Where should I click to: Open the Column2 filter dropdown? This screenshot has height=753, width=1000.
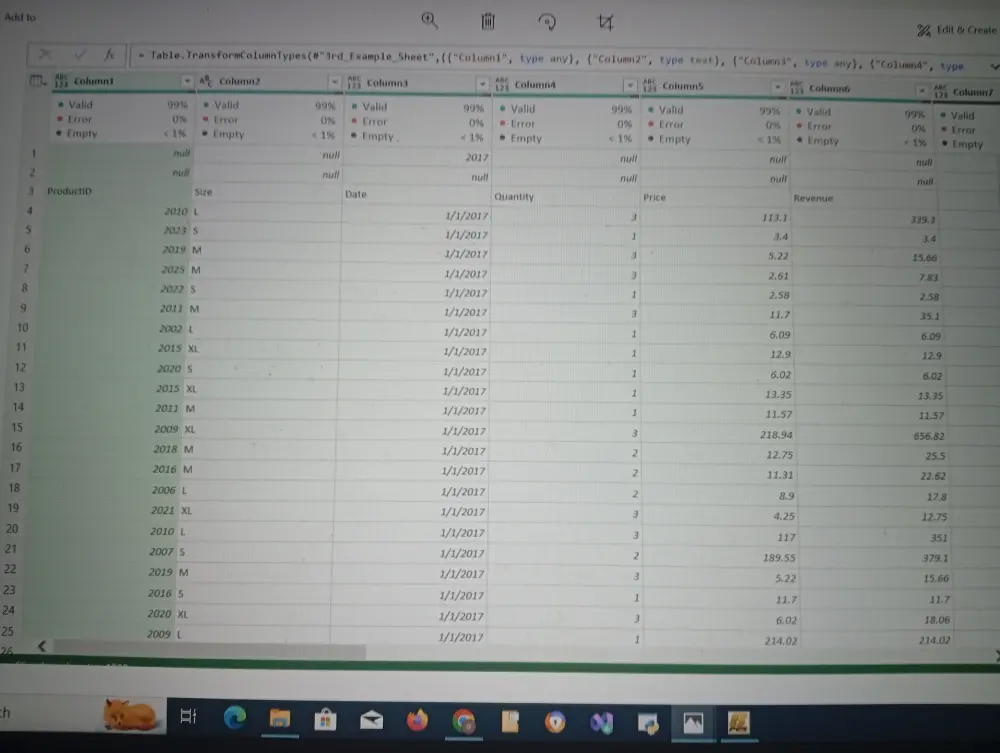tap(334, 82)
